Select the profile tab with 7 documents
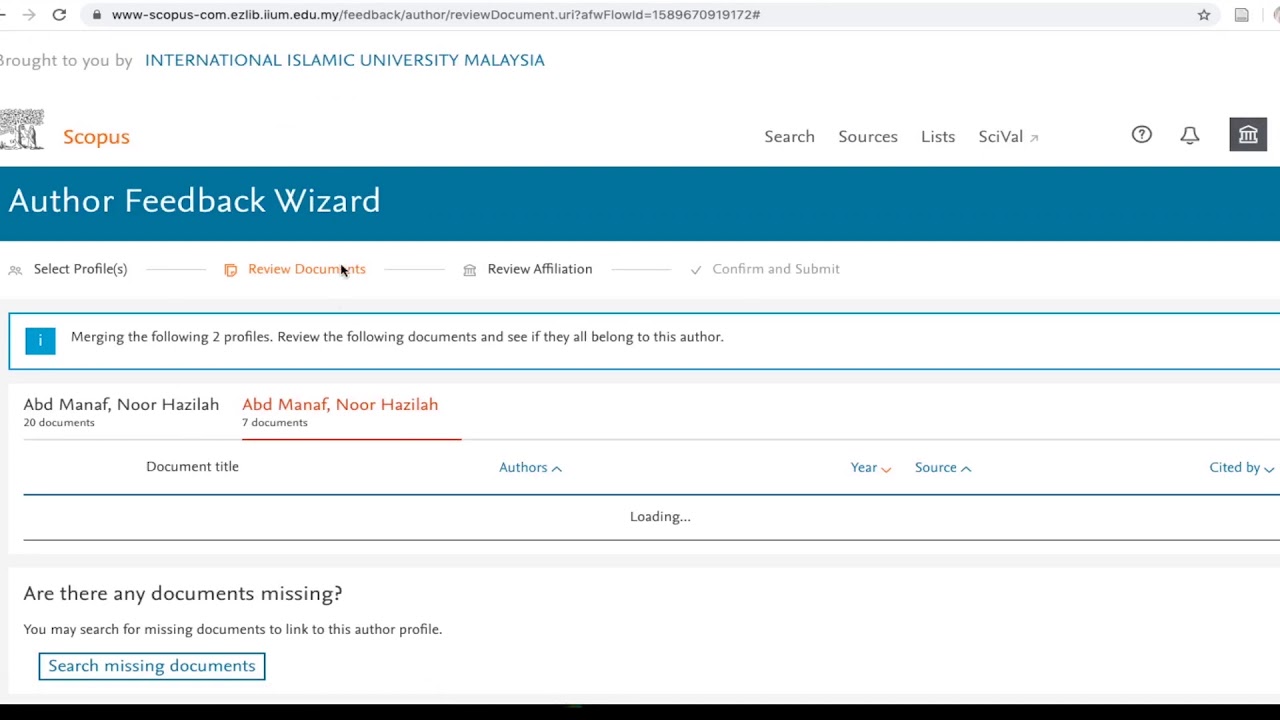This screenshot has width=1280, height=720. coord(340,412)
